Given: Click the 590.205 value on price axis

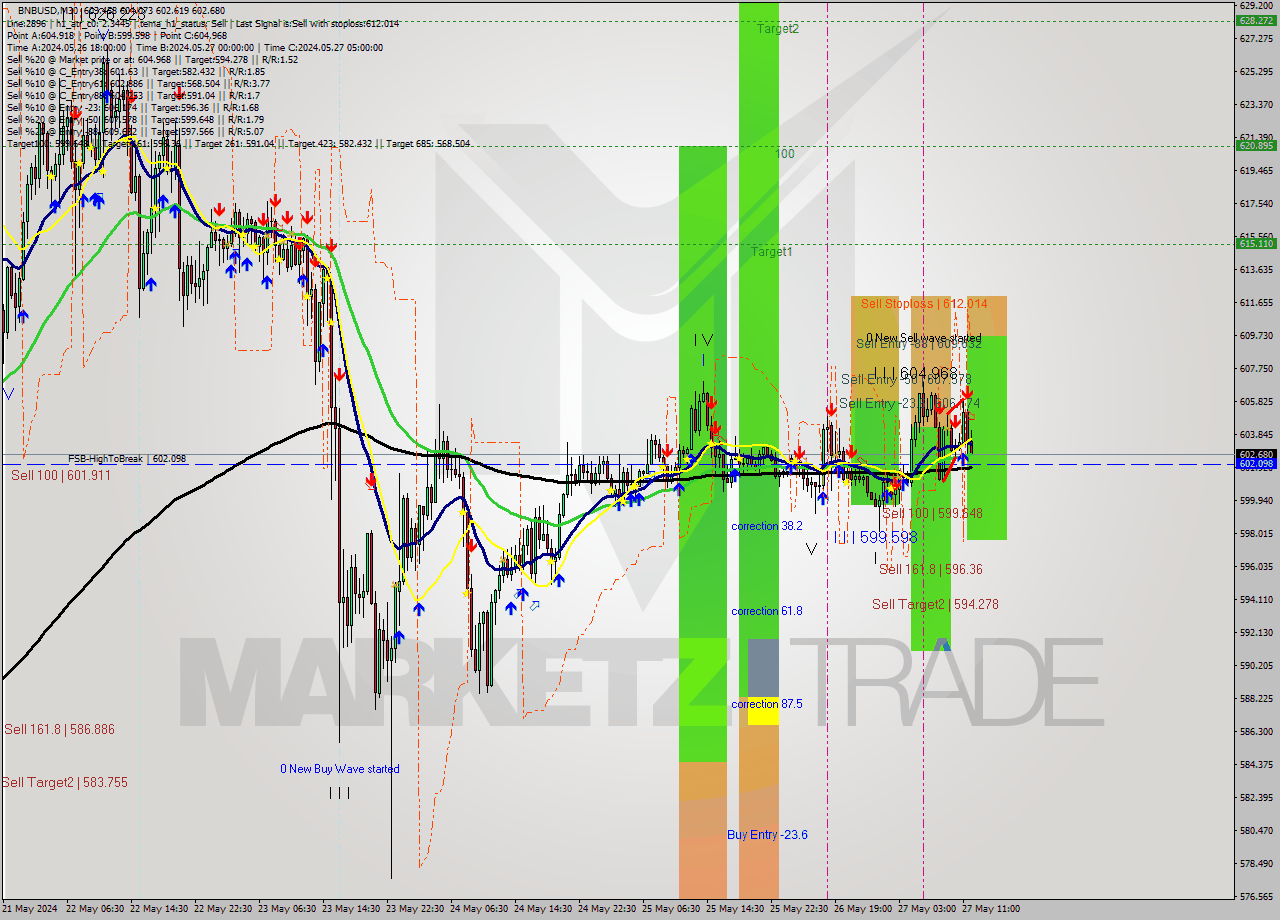Looking at the screenshot, I should (x=1255, y=665).
